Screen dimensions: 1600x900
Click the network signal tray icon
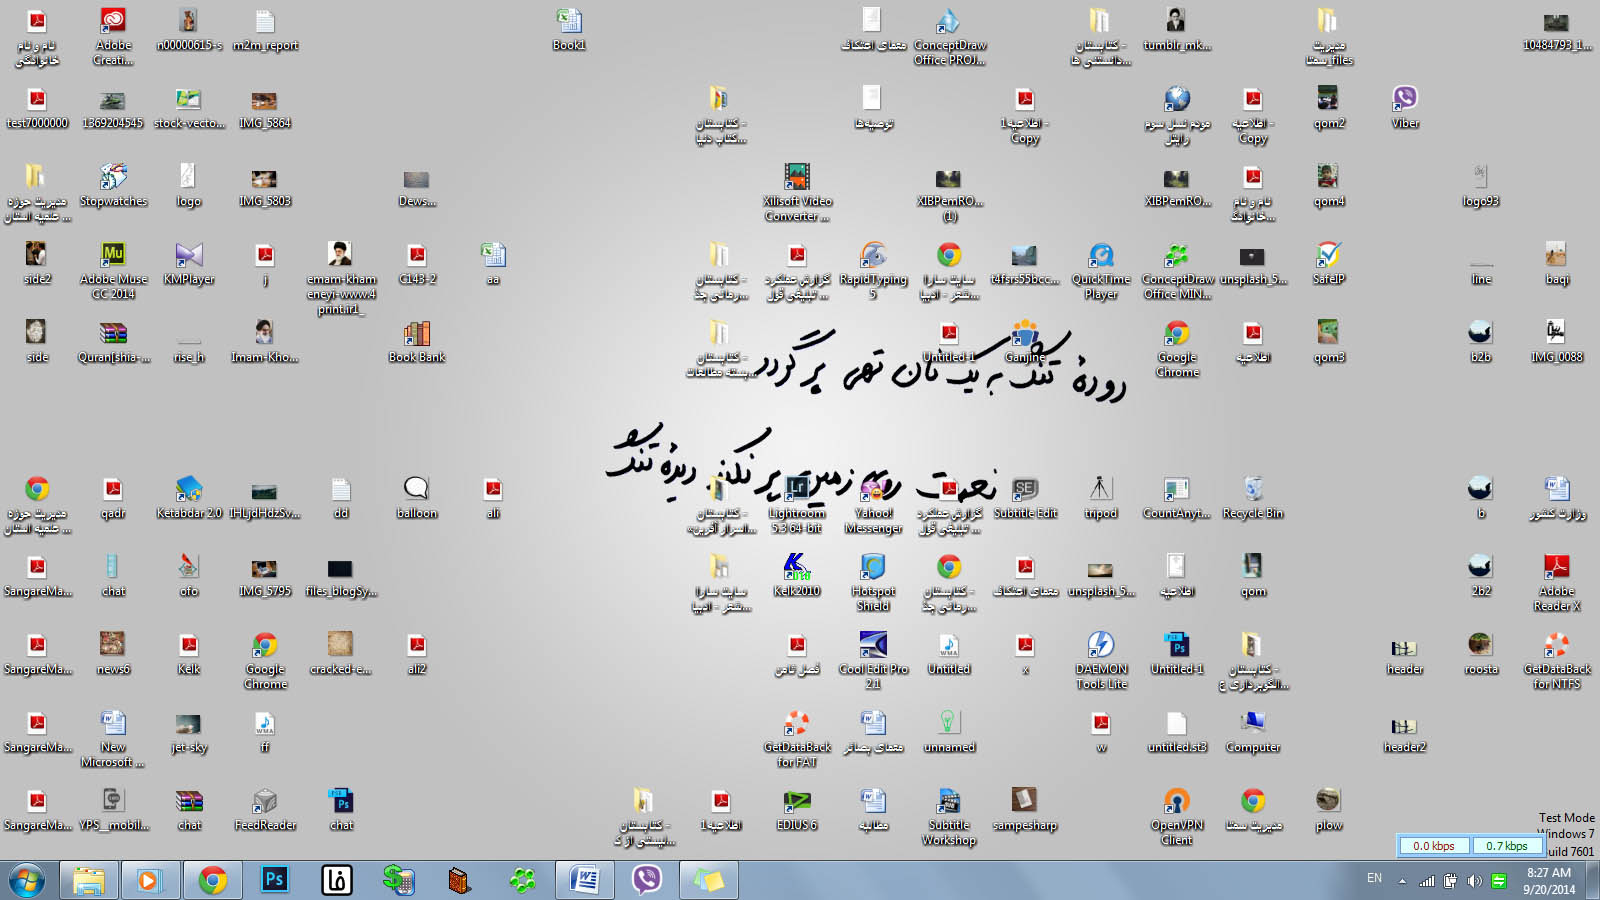(1427, 881)
